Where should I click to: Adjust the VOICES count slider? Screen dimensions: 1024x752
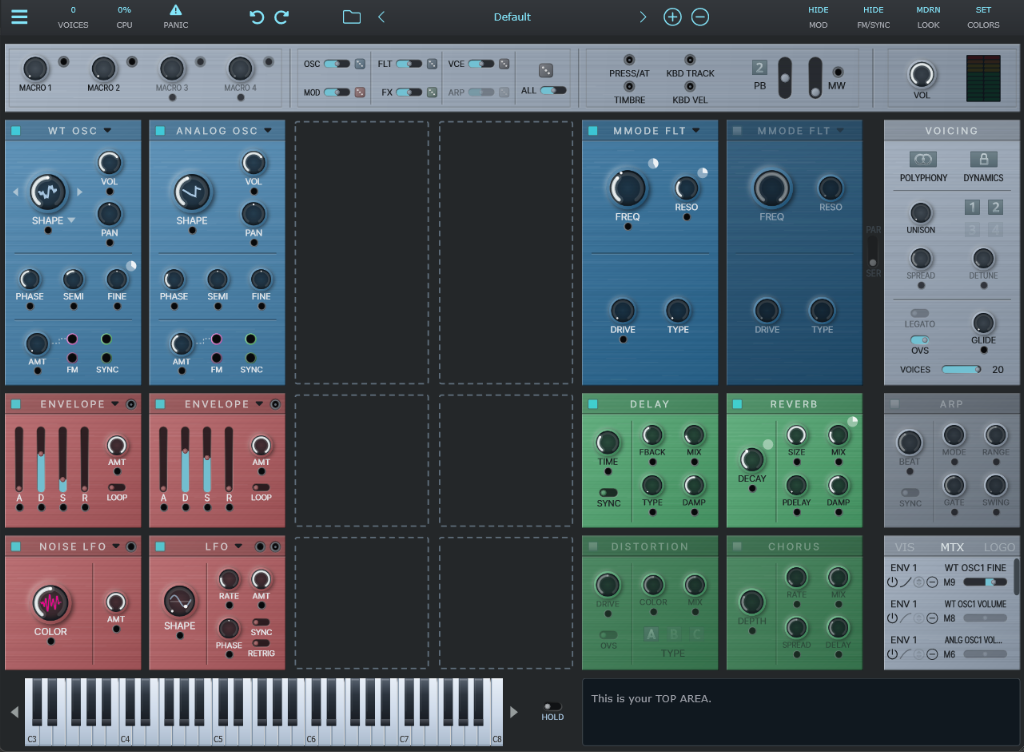(x=961, y=369)
